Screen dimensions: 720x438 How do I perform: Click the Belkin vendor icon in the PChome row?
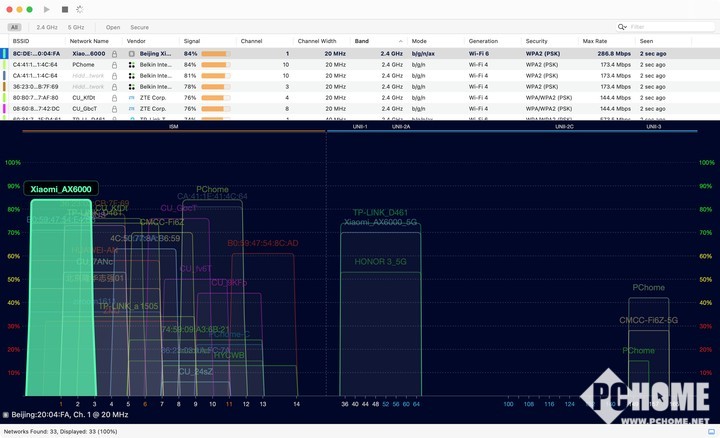[x=132, y=65]
